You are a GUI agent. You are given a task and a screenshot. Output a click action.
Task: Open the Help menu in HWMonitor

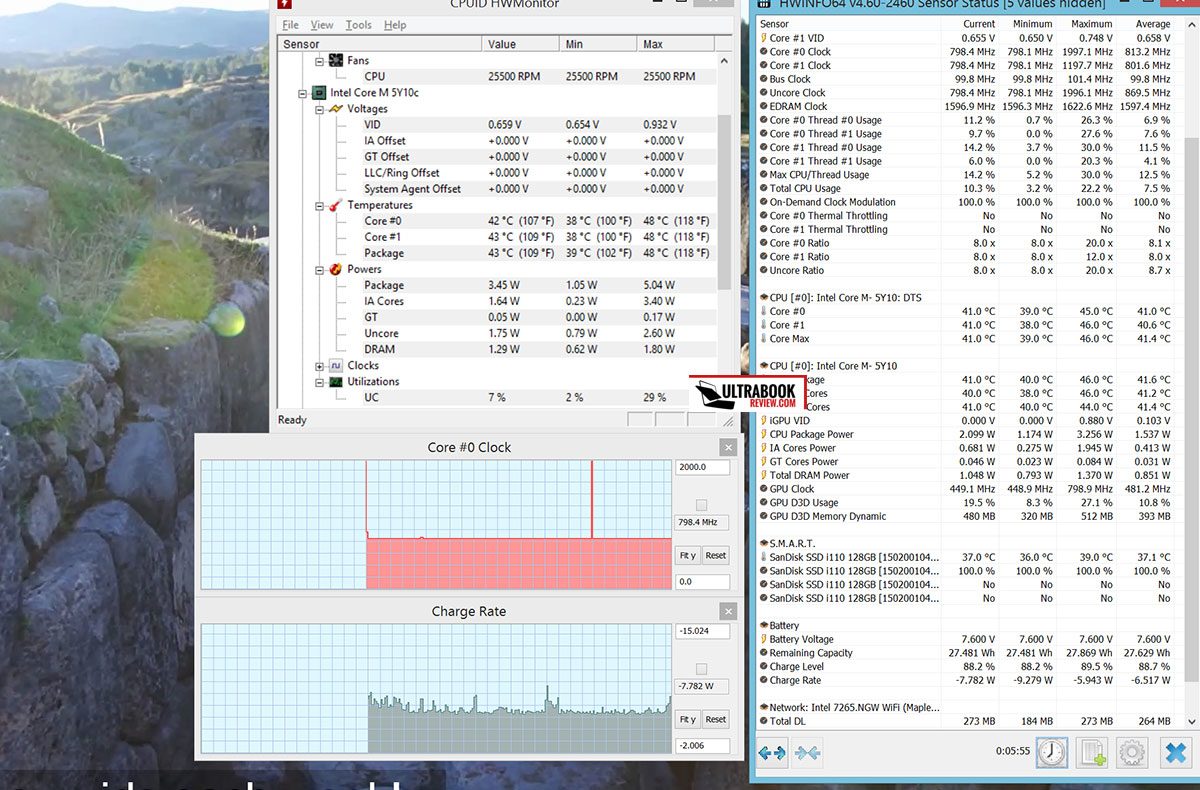pyautogui.click(x=395, y=25)
